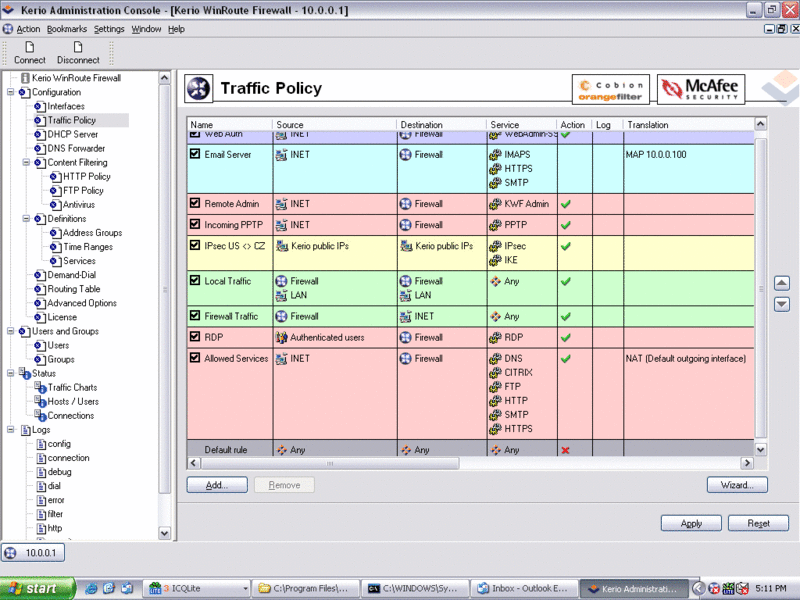
Task: Open the debug log icon
Action: coord(41,472)
